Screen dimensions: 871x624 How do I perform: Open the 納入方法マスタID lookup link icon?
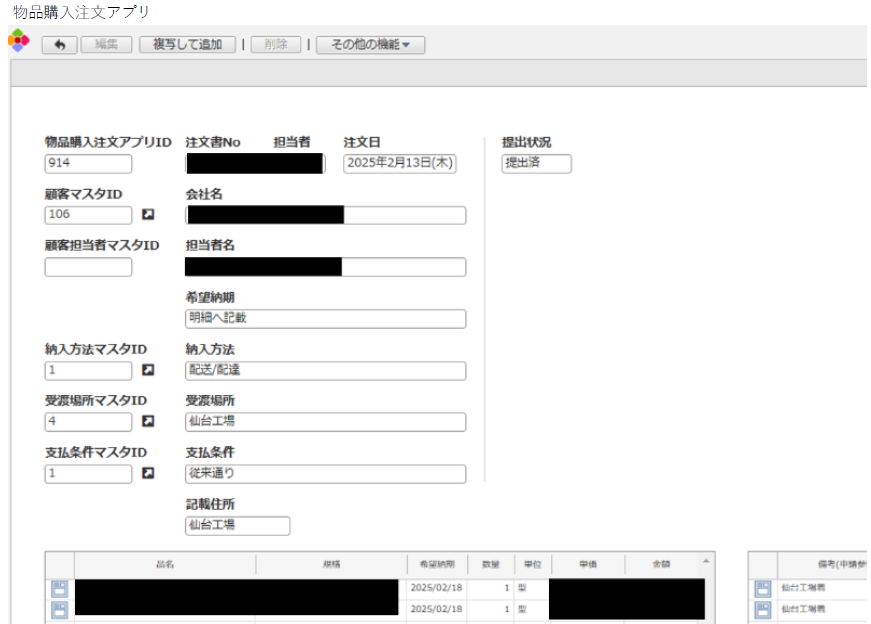click(148, 370)
